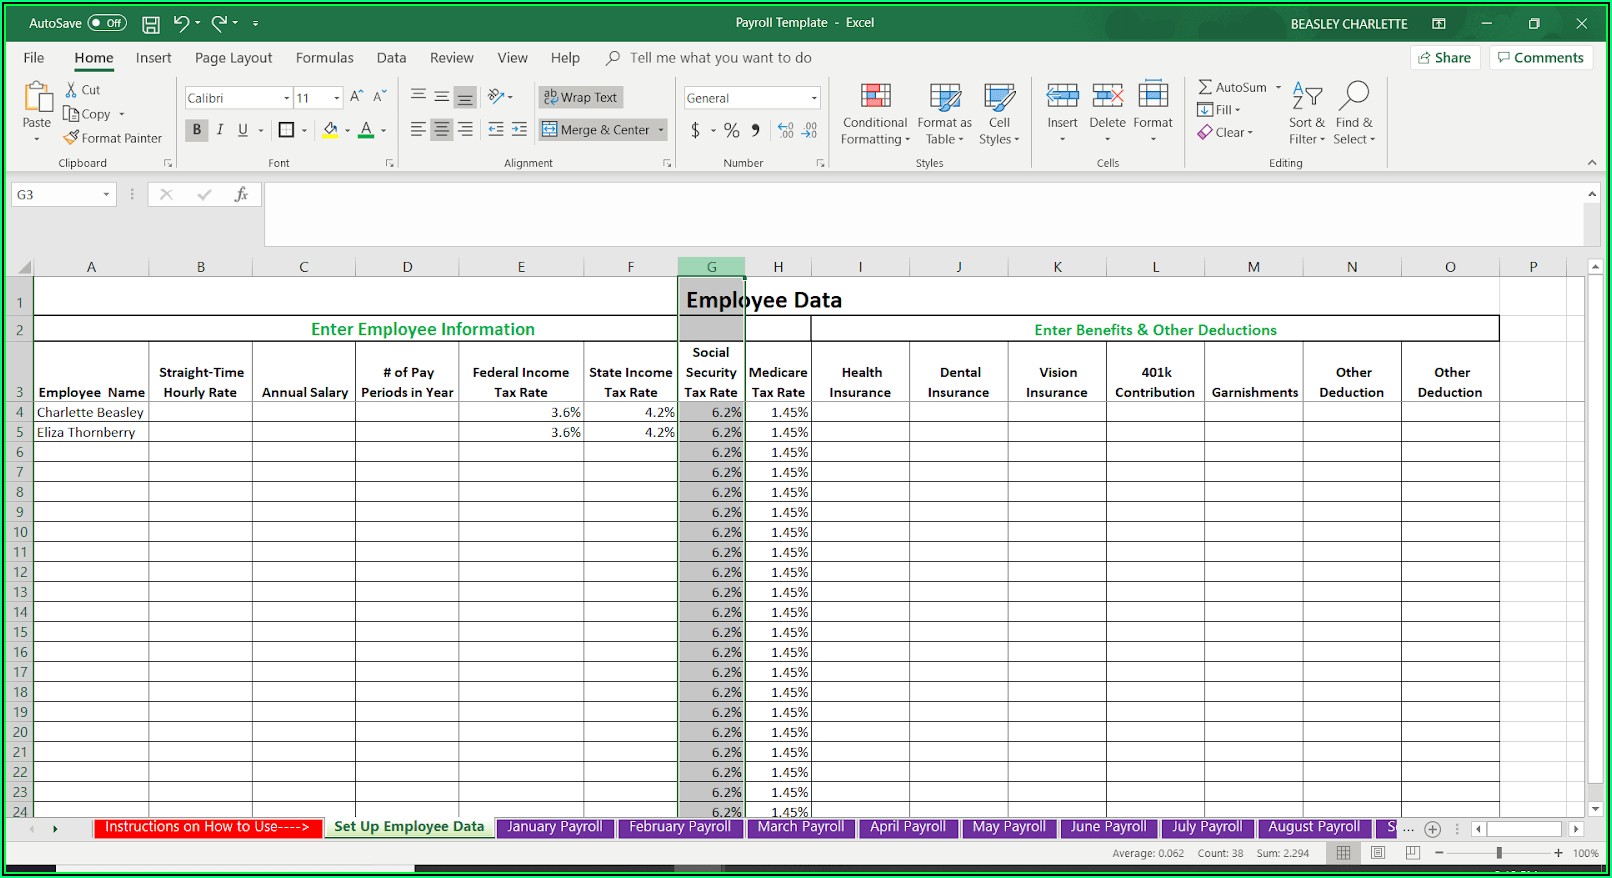The width and height of the screenshot is (1612, 878).
Task: Open the Find & Select tool
Action: (1354, 113)
